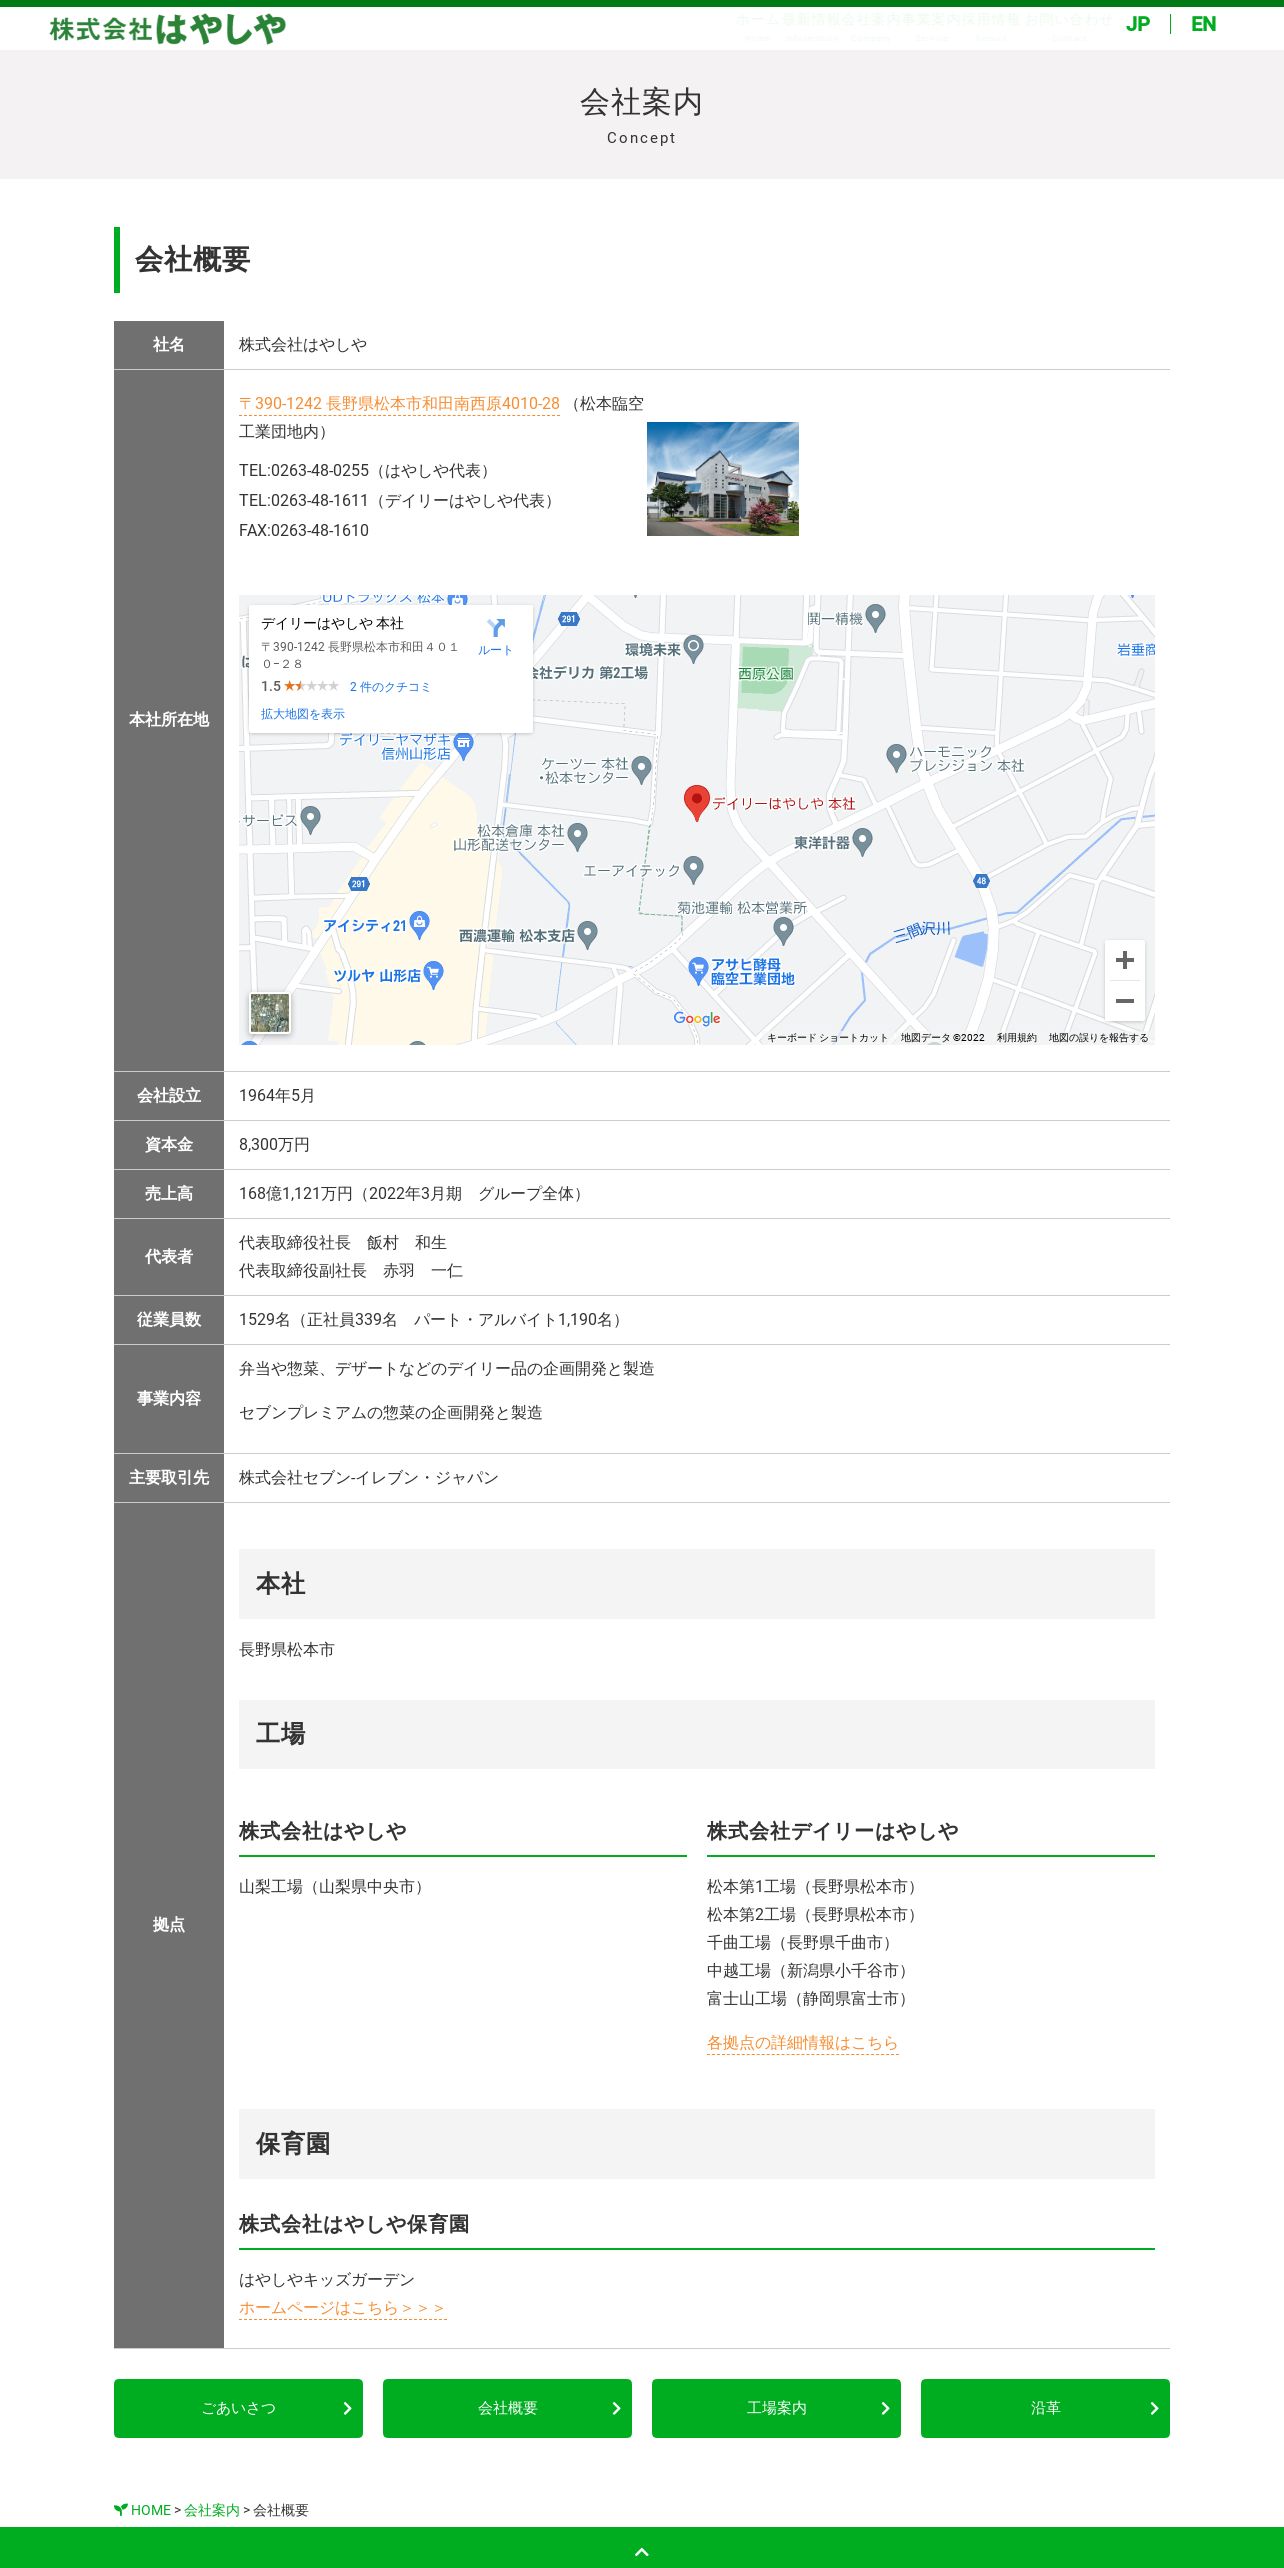
Task: Click the 山梨工場（山梨県中央市） entry
Action: point(335,1887)
